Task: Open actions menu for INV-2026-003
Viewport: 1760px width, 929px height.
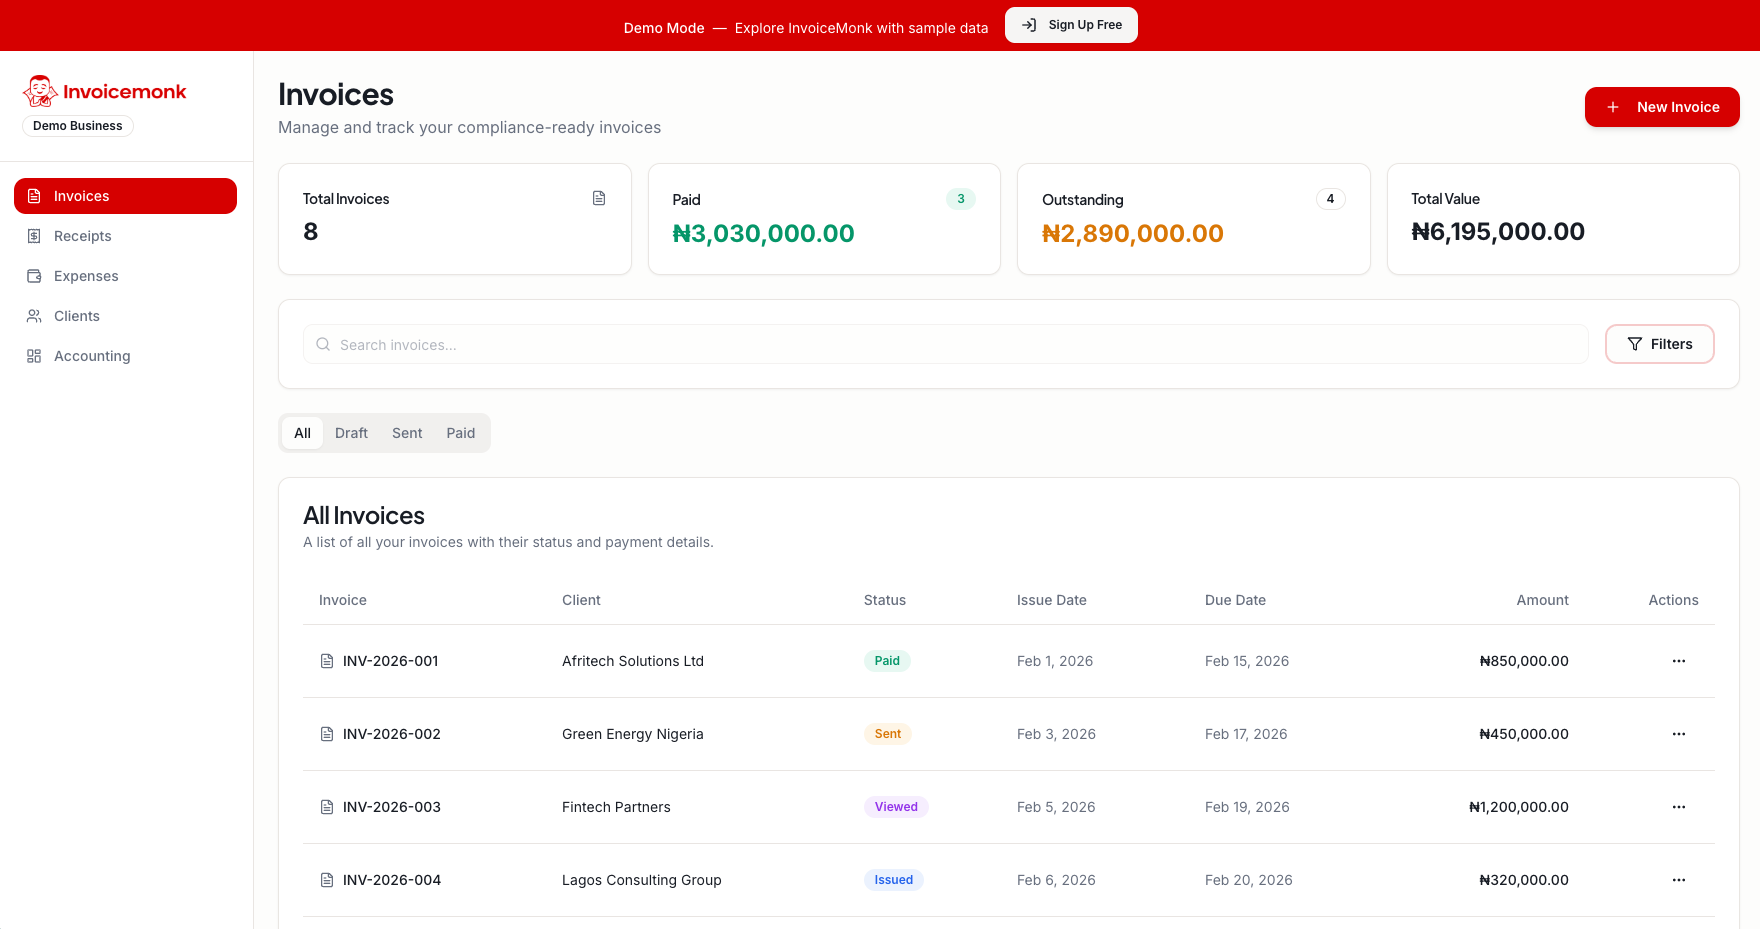Action: point(1679,807)
